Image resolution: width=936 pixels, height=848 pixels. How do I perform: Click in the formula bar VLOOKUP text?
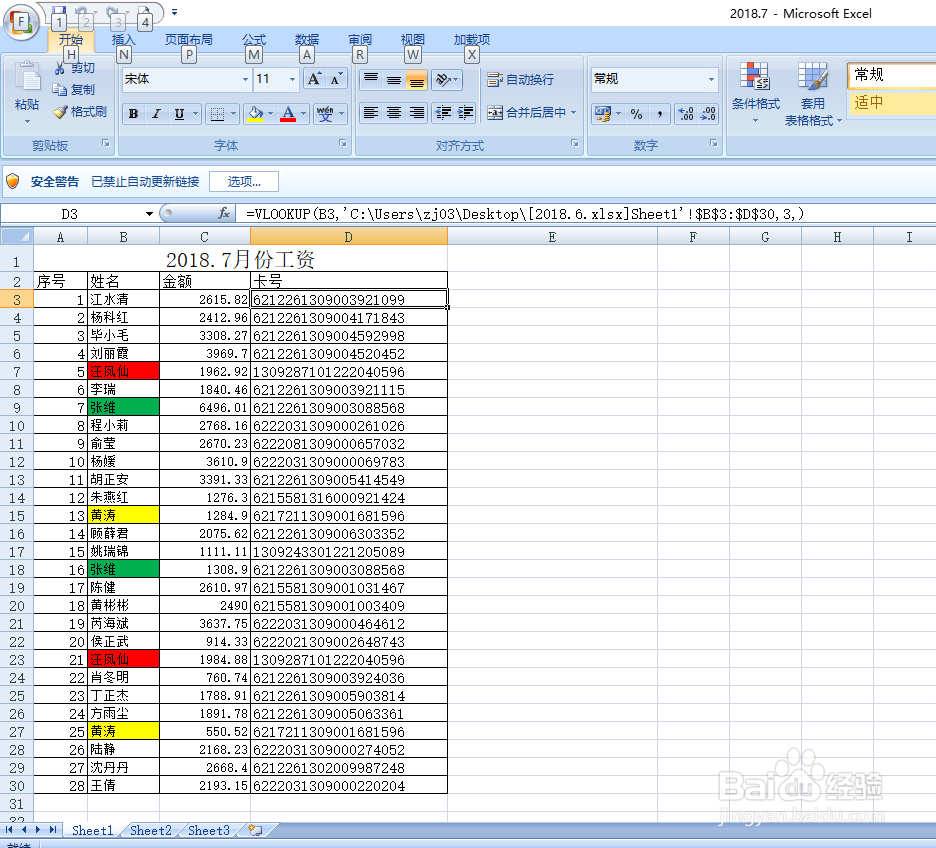pyautogui.click(x=525, y=214)
